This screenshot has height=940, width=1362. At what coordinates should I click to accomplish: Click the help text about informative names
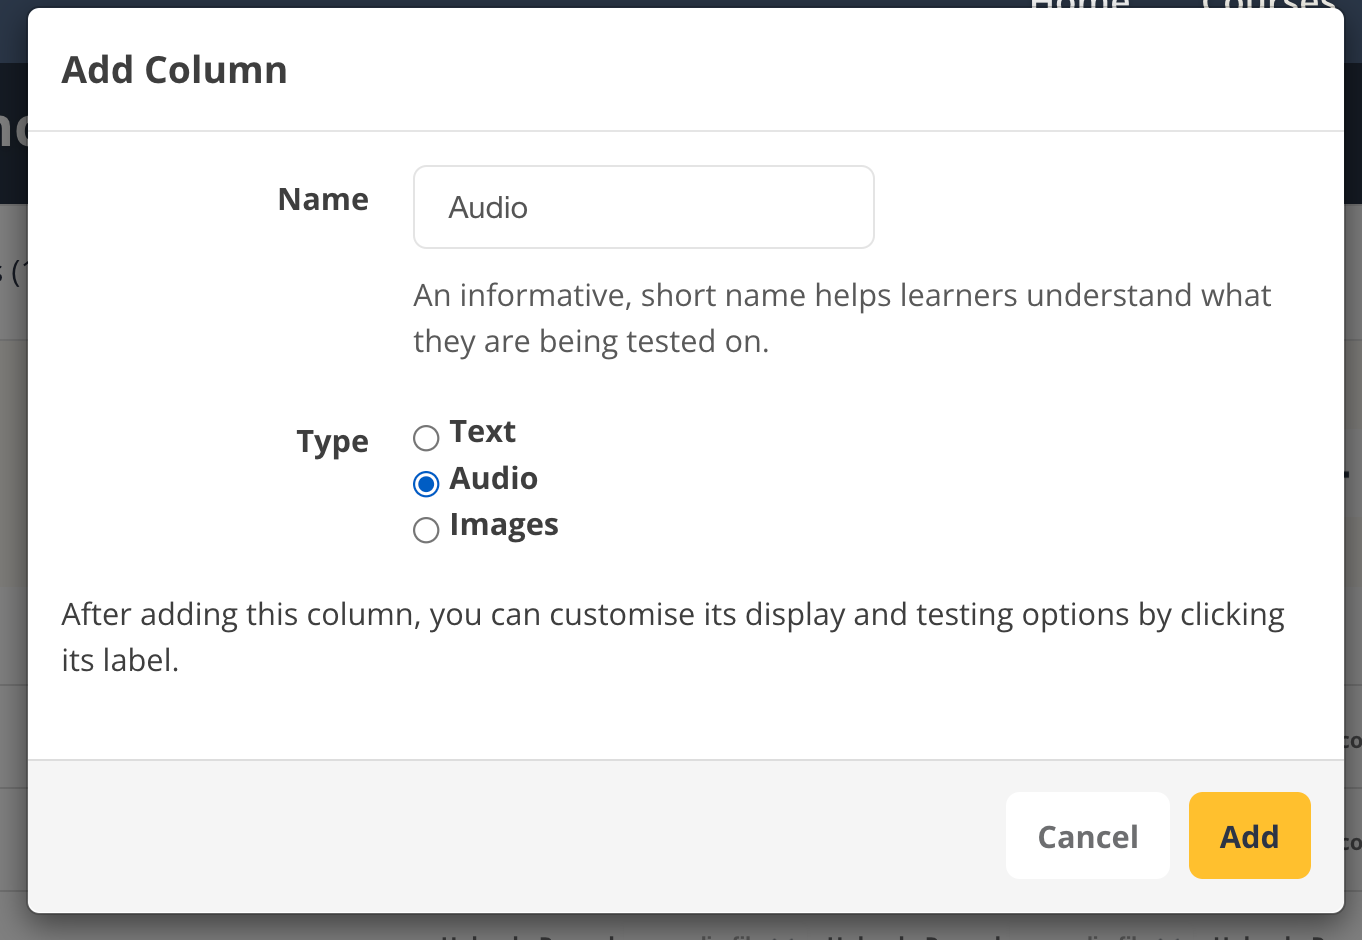842,318
